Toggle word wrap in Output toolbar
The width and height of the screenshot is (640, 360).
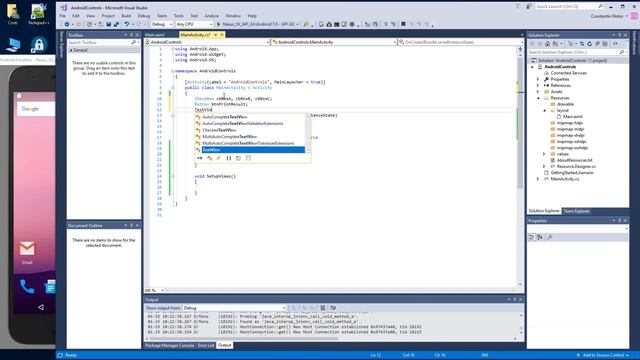pos(333,308)
